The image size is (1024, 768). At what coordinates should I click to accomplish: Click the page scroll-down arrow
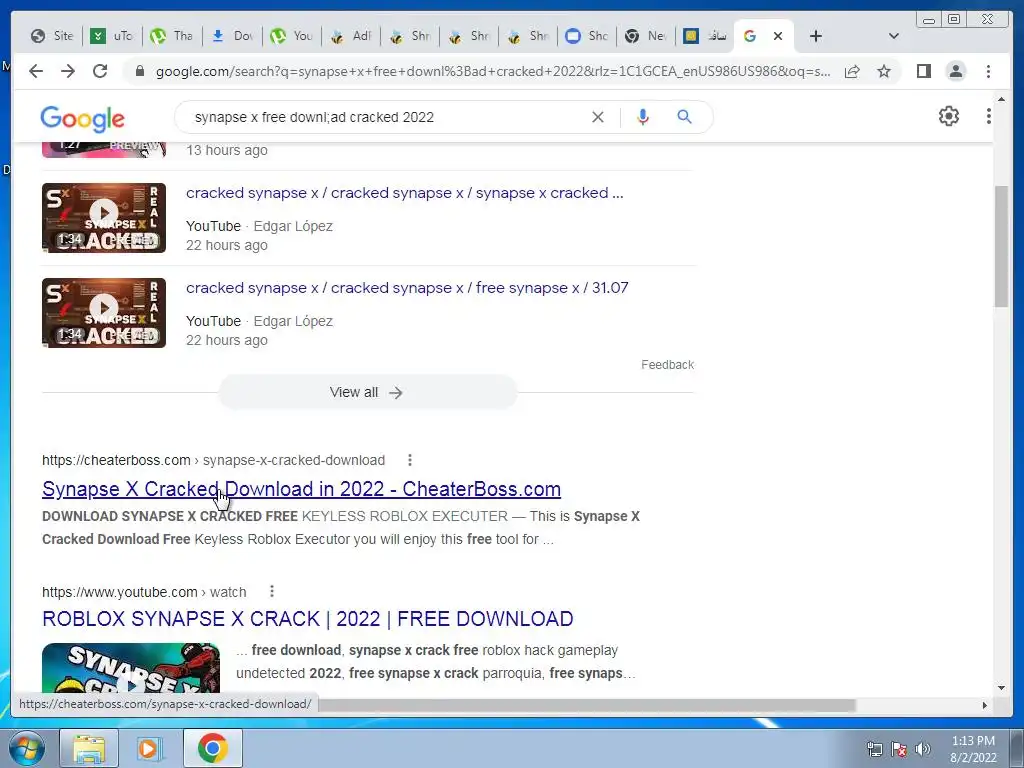coord(1002,688)
